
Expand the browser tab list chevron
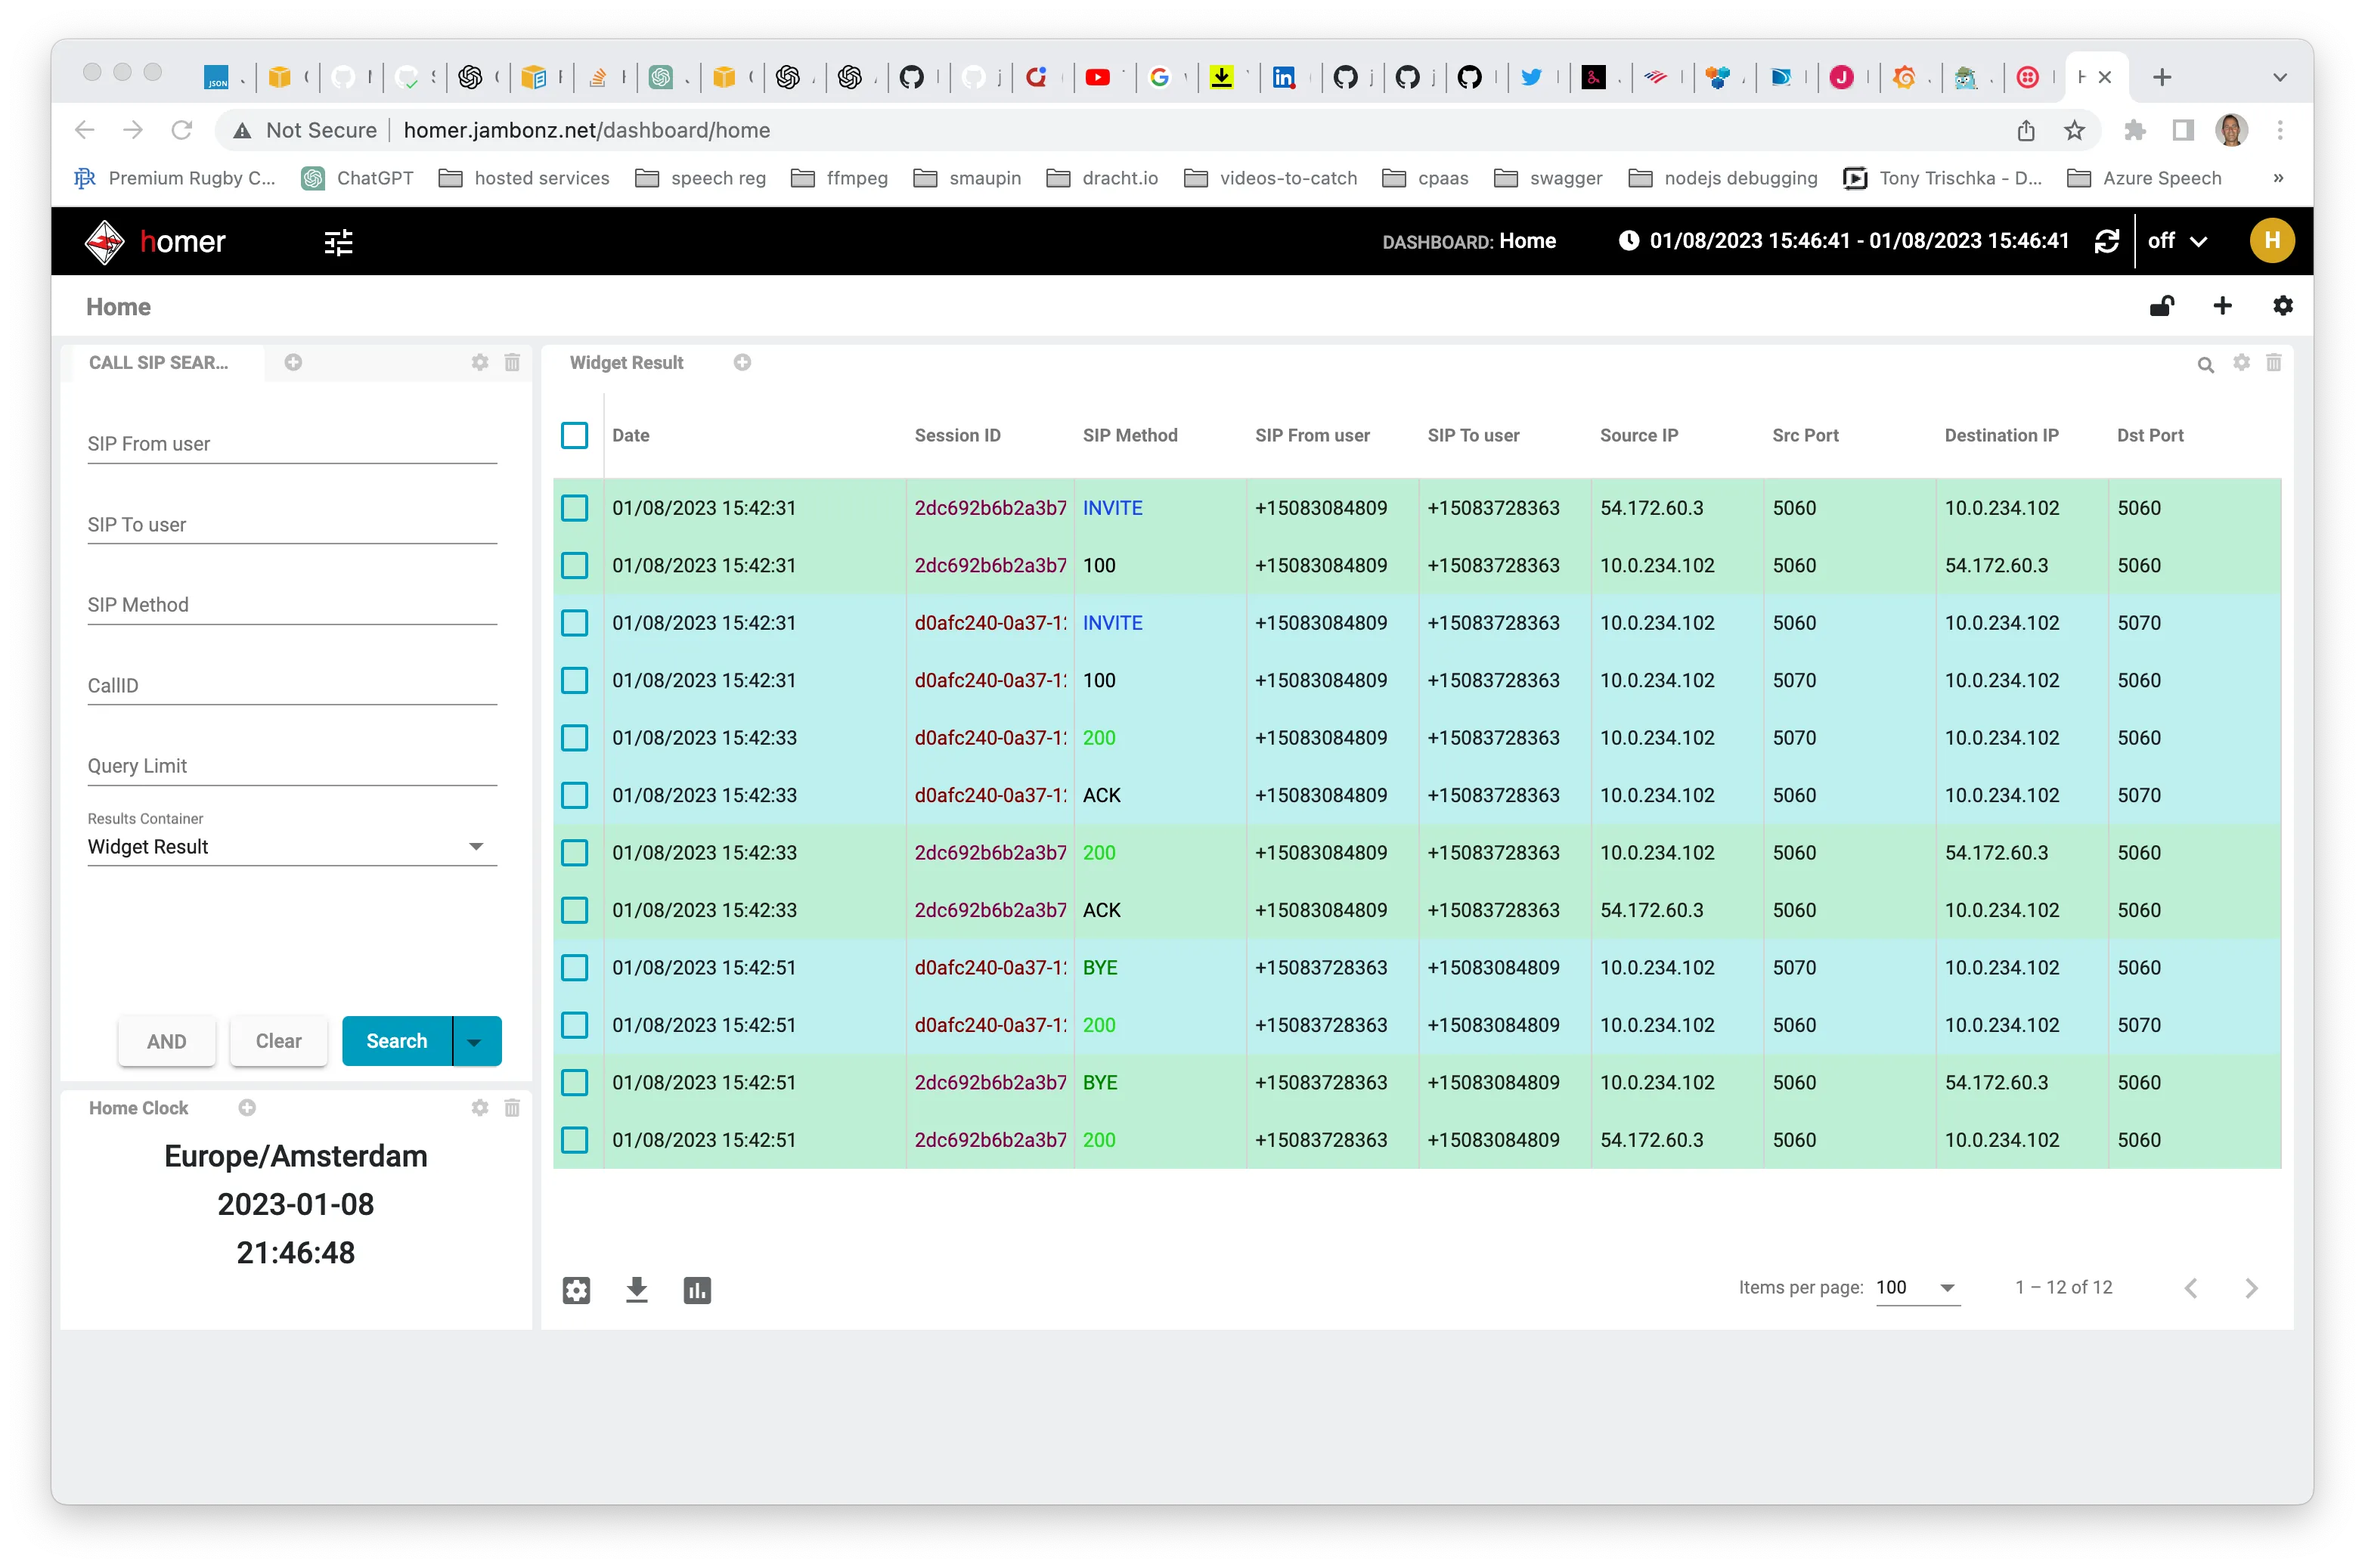click(2280, 77)
